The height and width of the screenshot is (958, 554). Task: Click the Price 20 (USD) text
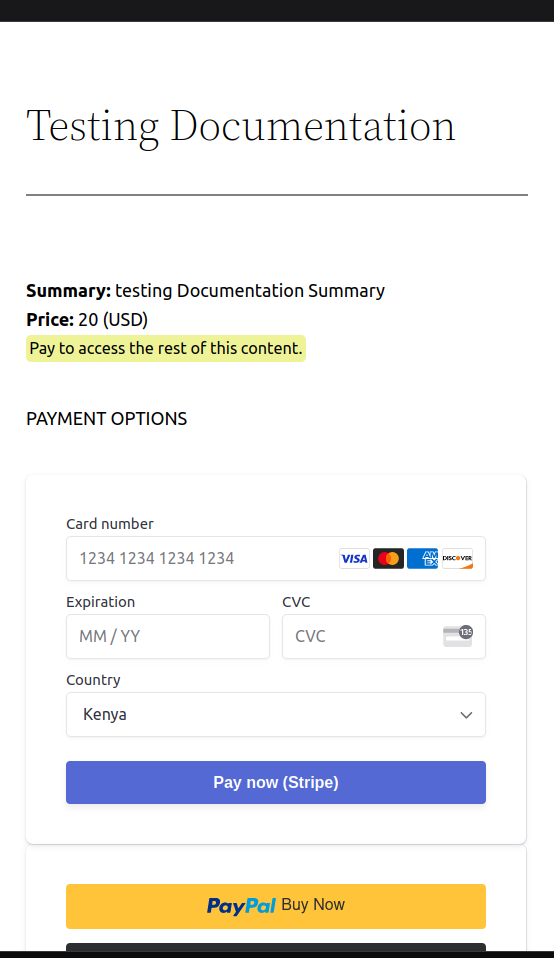[87, 320]
